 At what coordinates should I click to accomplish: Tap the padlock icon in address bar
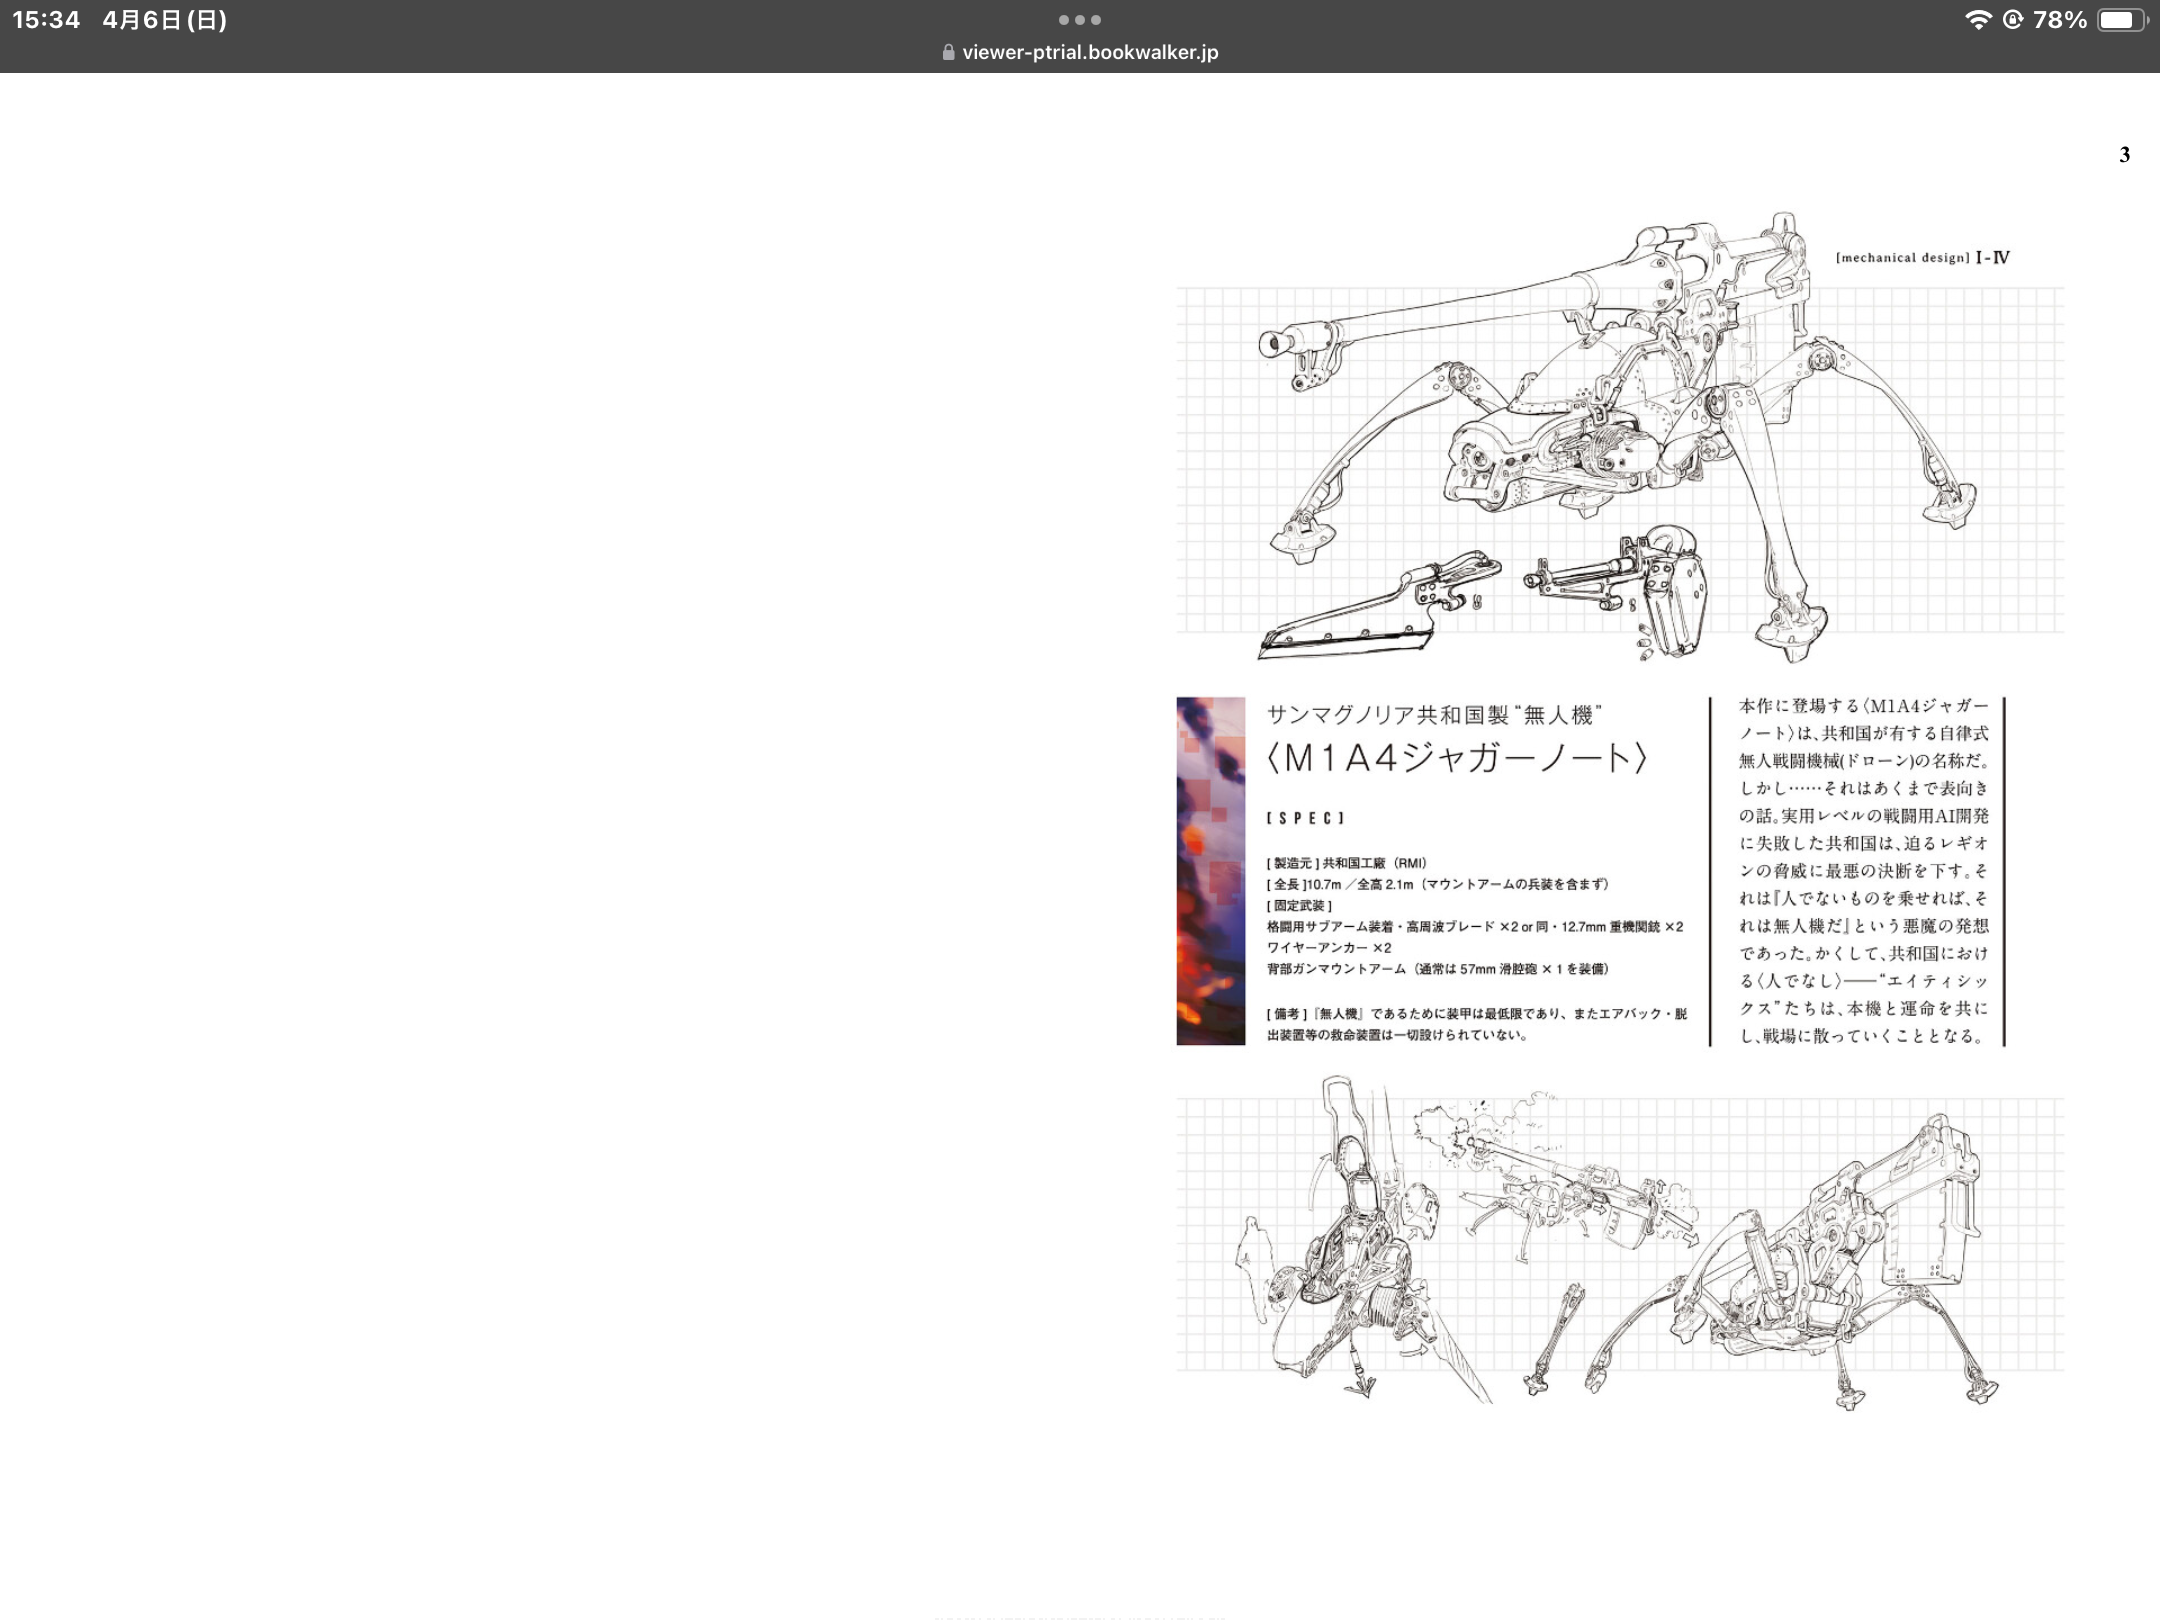pyautogui.click(x=948, y=52)
